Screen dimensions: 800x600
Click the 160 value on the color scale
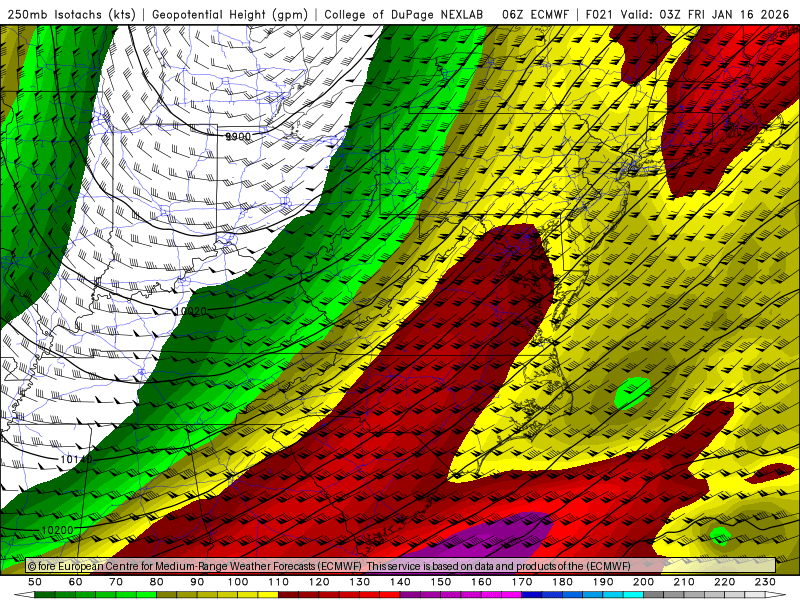tap(482, 582)
